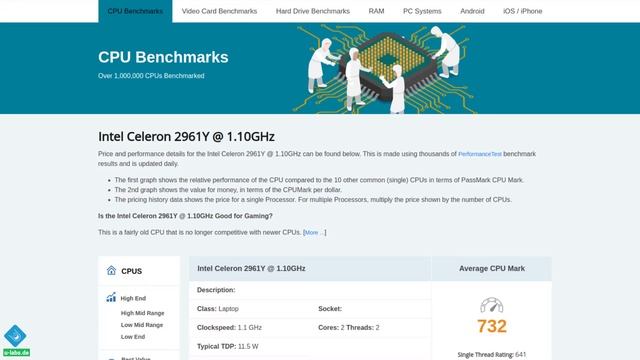The image size is (640, 360).
Task: Click 'Over 1,000,000 CPUs Benchmarked' text
Action: (x=151, y=76)
